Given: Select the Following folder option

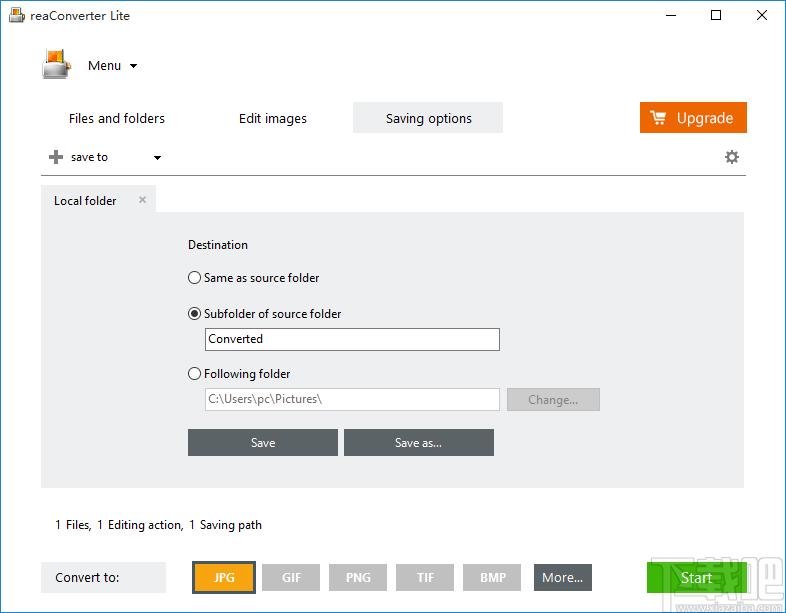Looking at the screenshot, I should [x=239, y=374].
